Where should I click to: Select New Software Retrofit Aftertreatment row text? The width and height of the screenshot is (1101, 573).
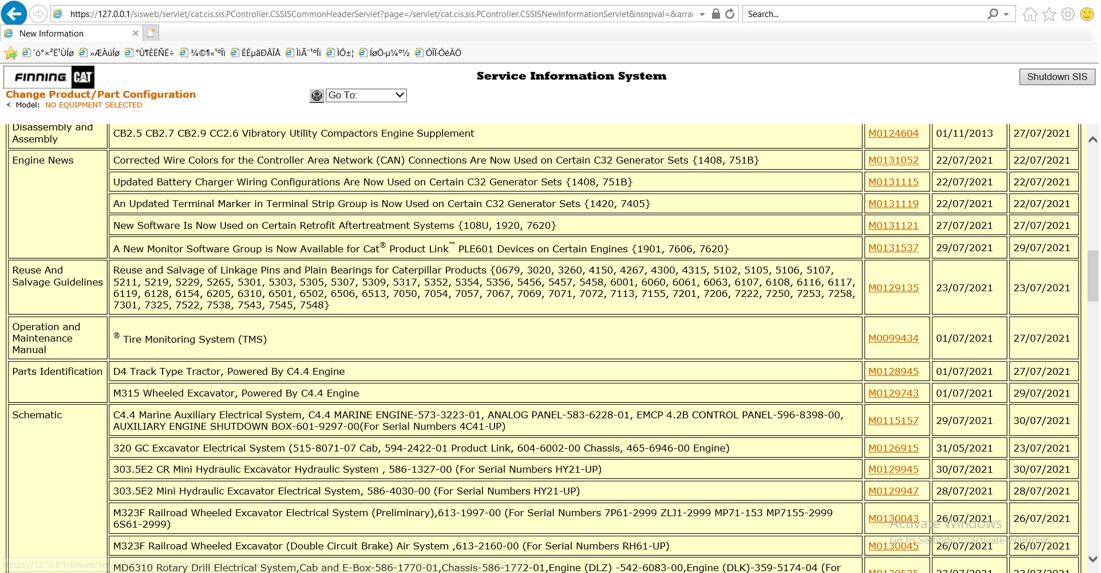pos(334,225)
